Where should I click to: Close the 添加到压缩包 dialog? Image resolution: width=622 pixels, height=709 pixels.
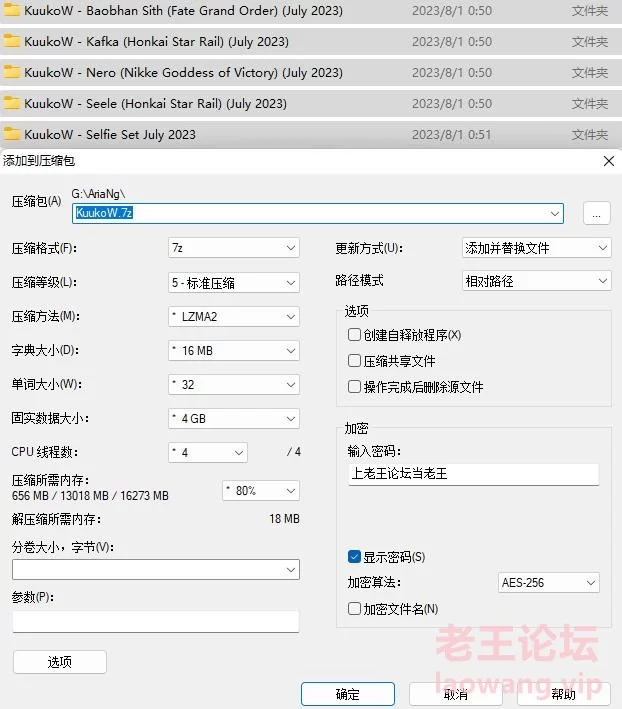pyautogui.click(x=609, y=161)
